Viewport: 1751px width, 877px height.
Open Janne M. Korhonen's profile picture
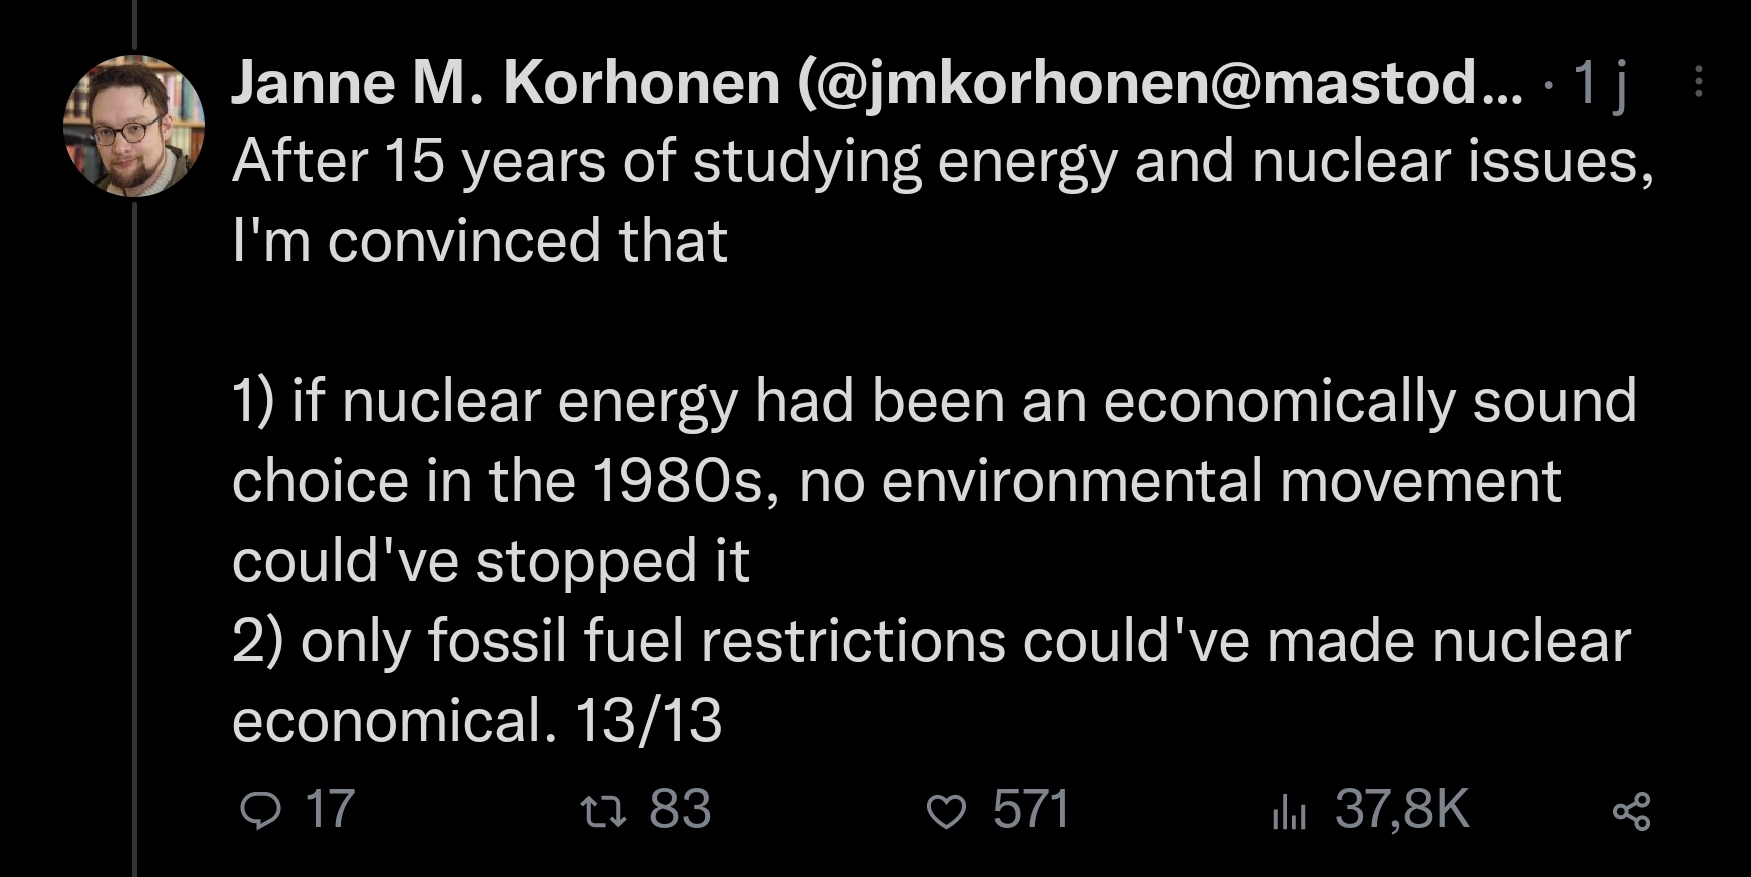tap(134, 125)
